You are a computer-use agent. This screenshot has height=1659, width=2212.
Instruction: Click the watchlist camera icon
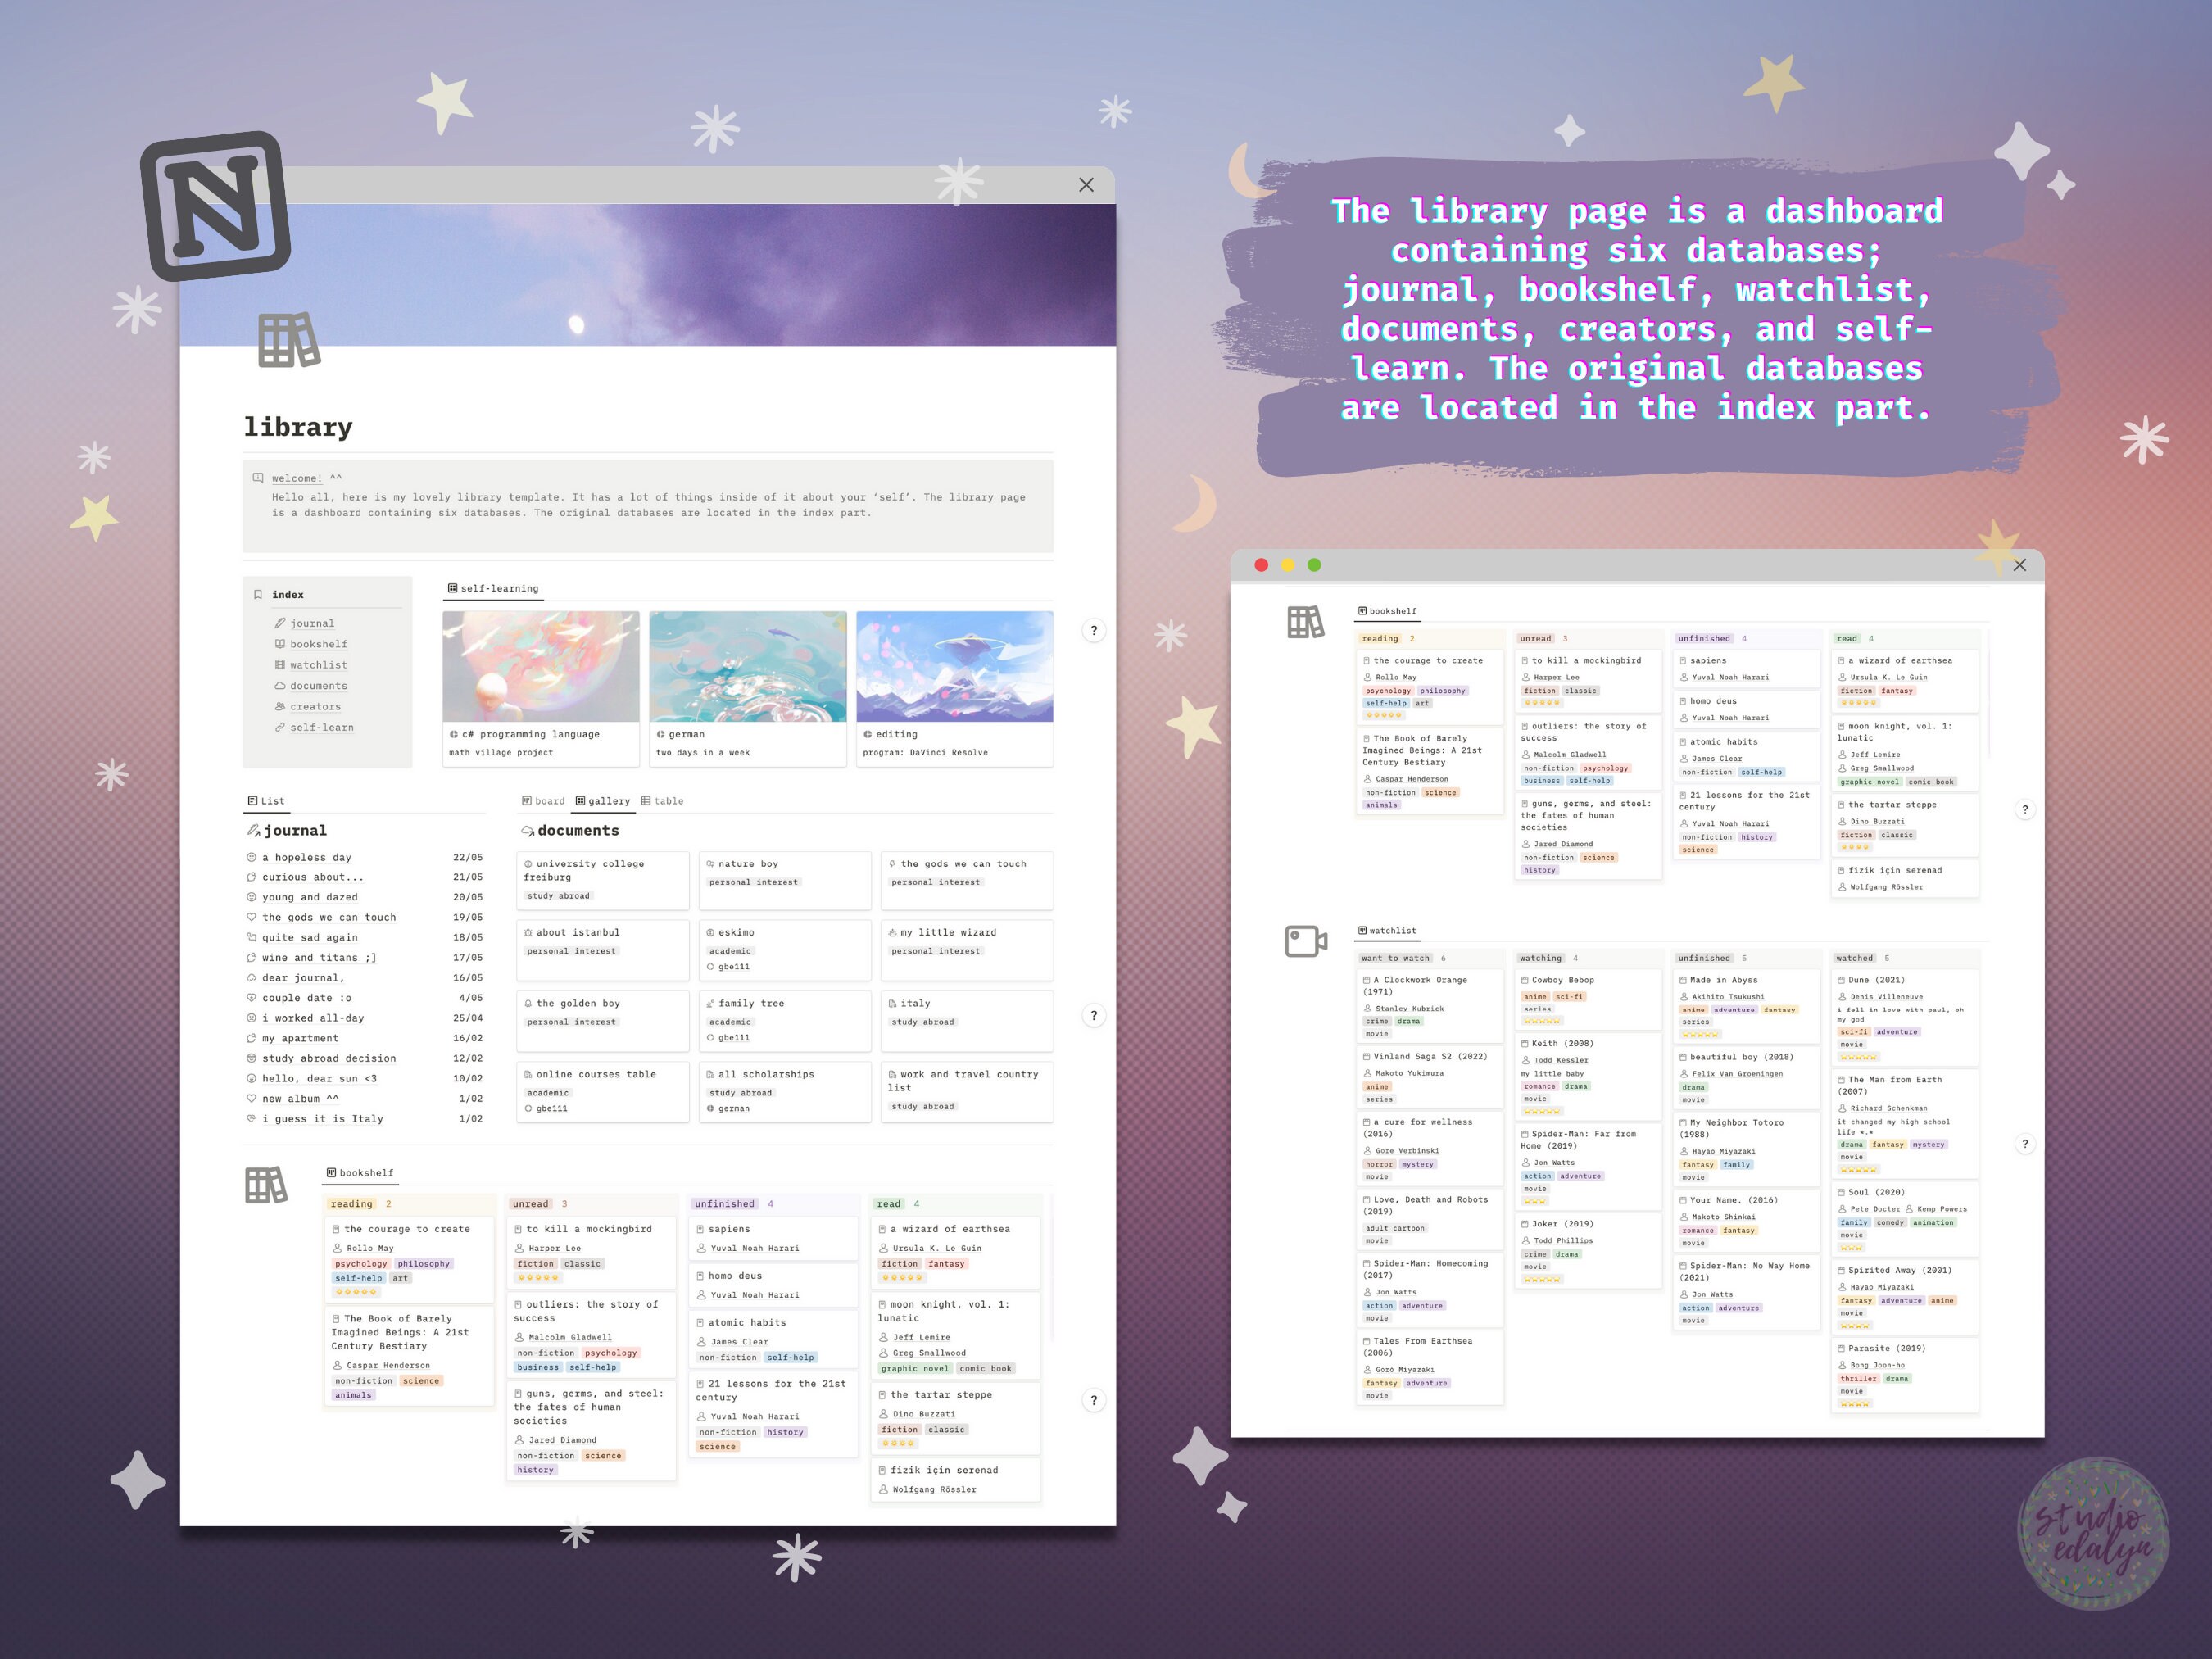point(1306,941)
